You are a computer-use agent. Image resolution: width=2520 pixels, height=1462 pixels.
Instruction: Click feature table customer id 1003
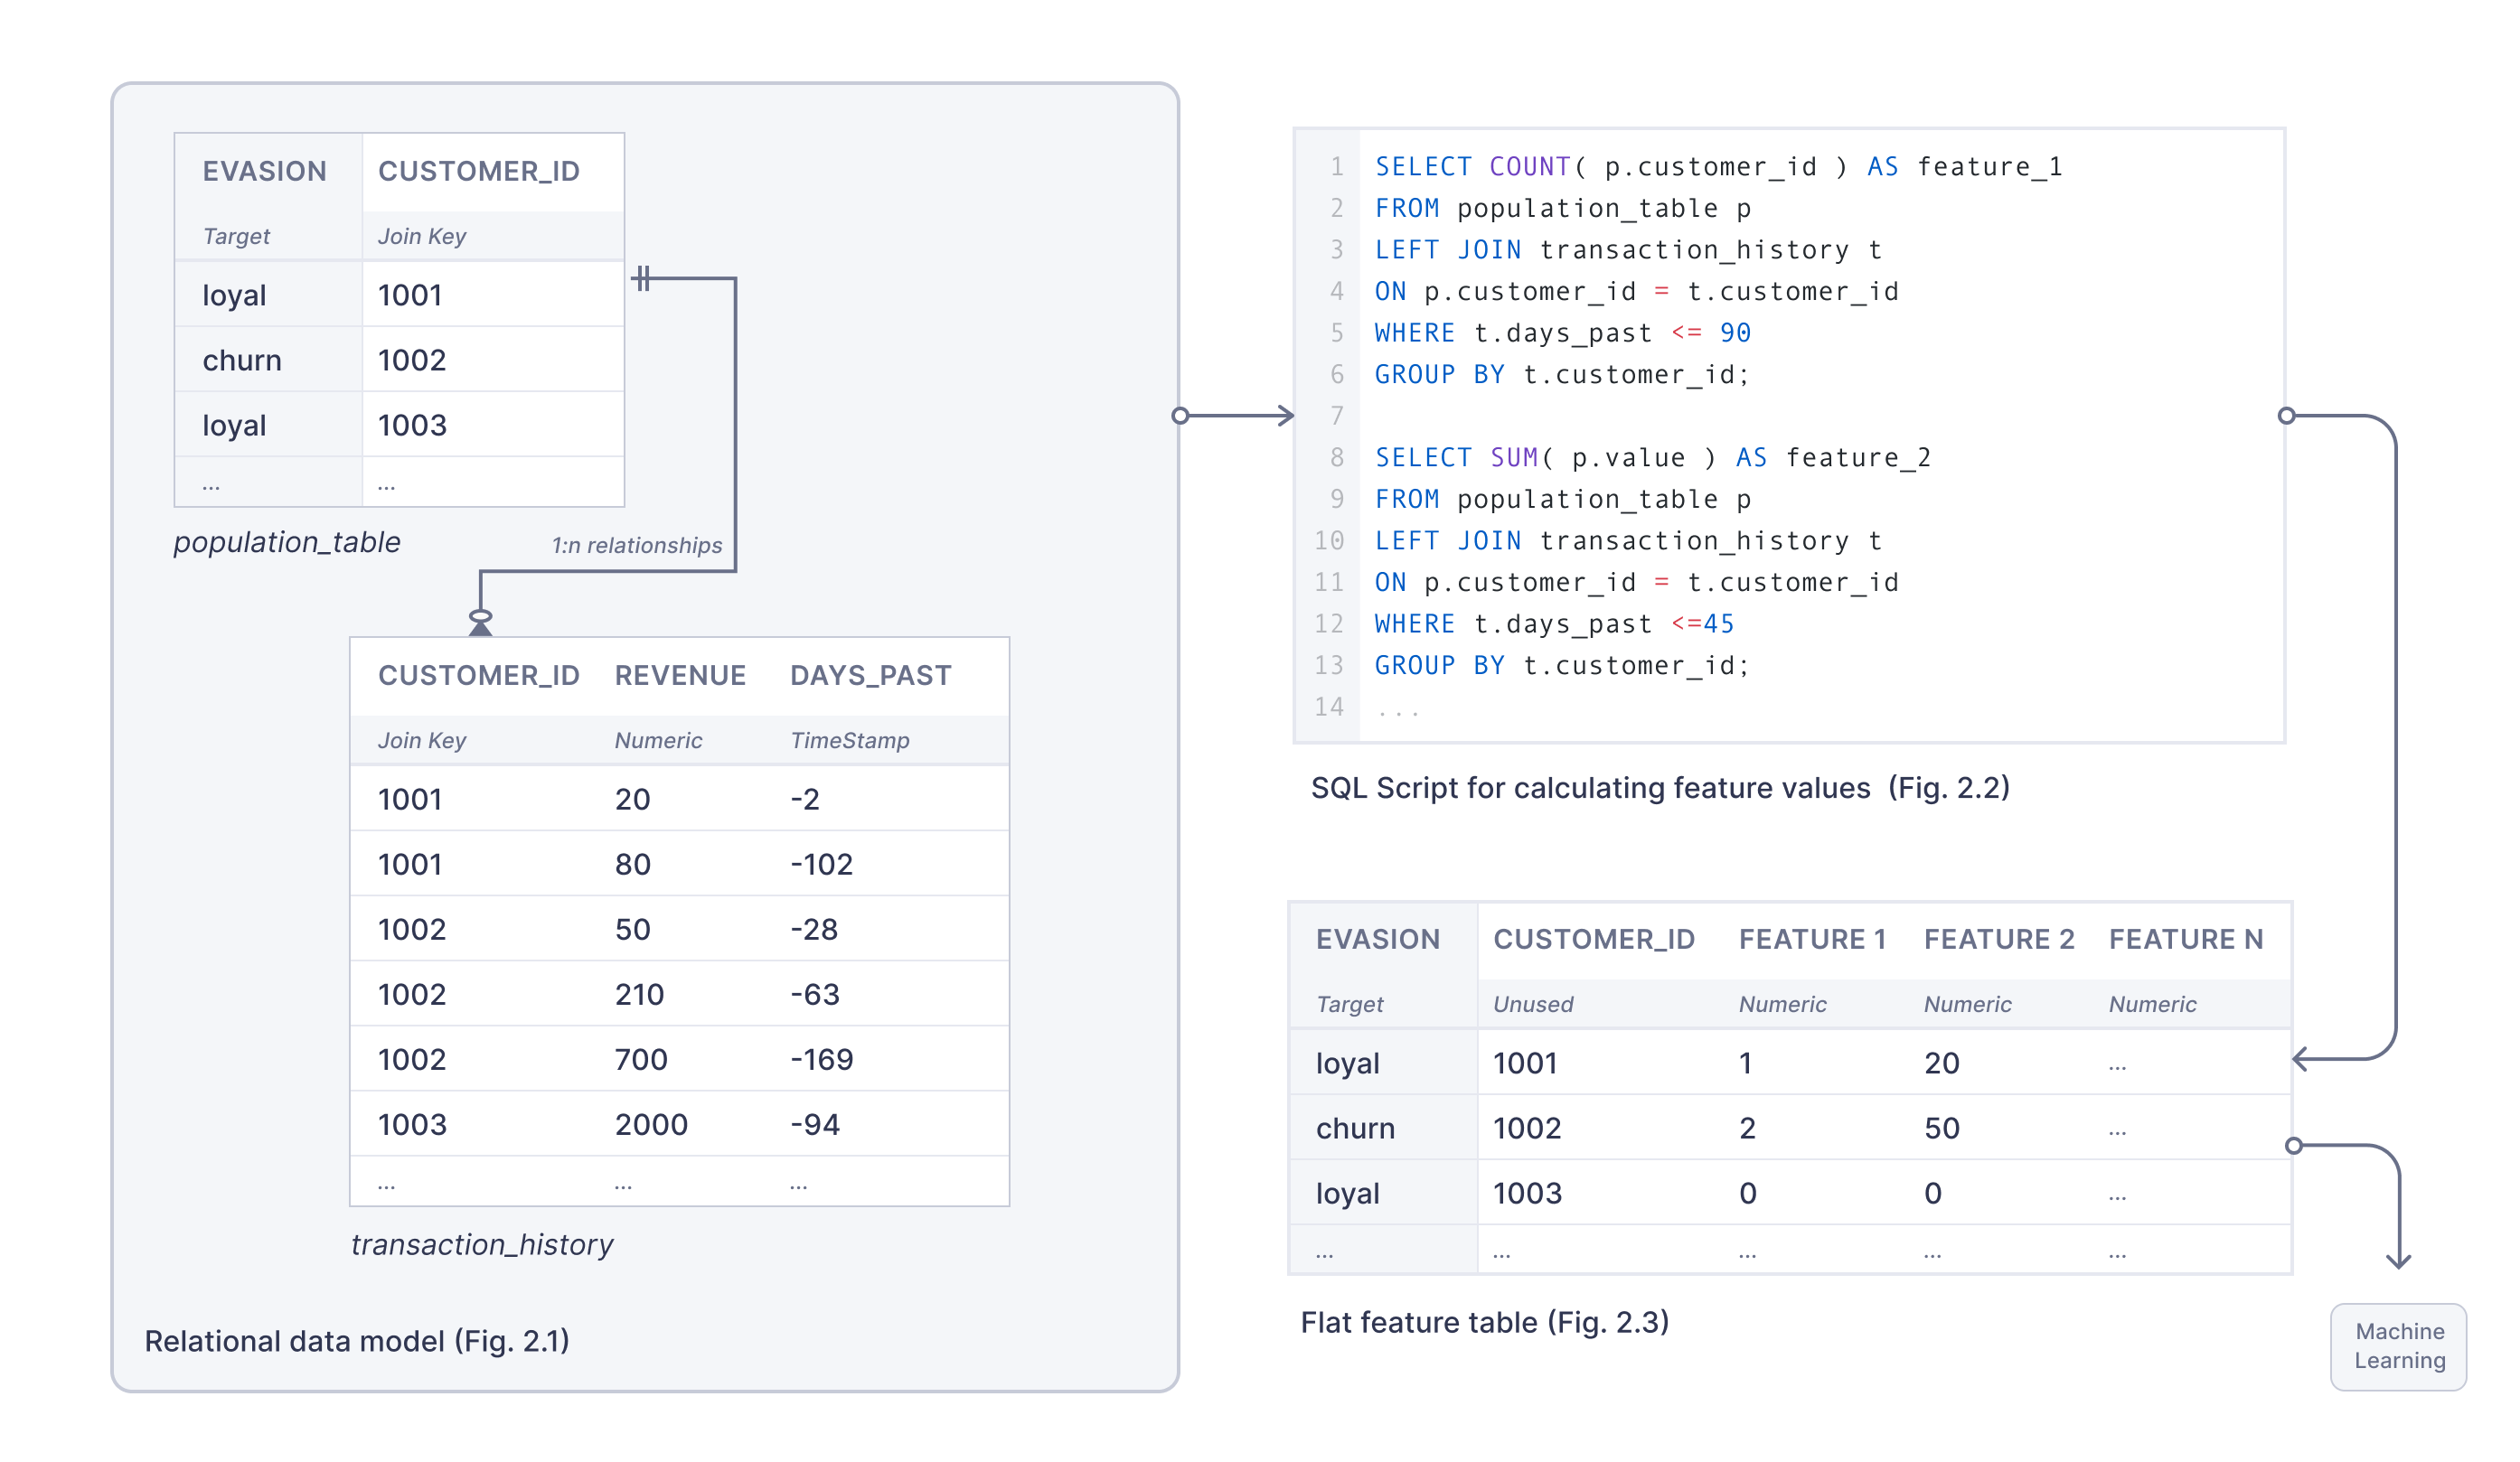pyautogui.click(x=1527, y=1193)
